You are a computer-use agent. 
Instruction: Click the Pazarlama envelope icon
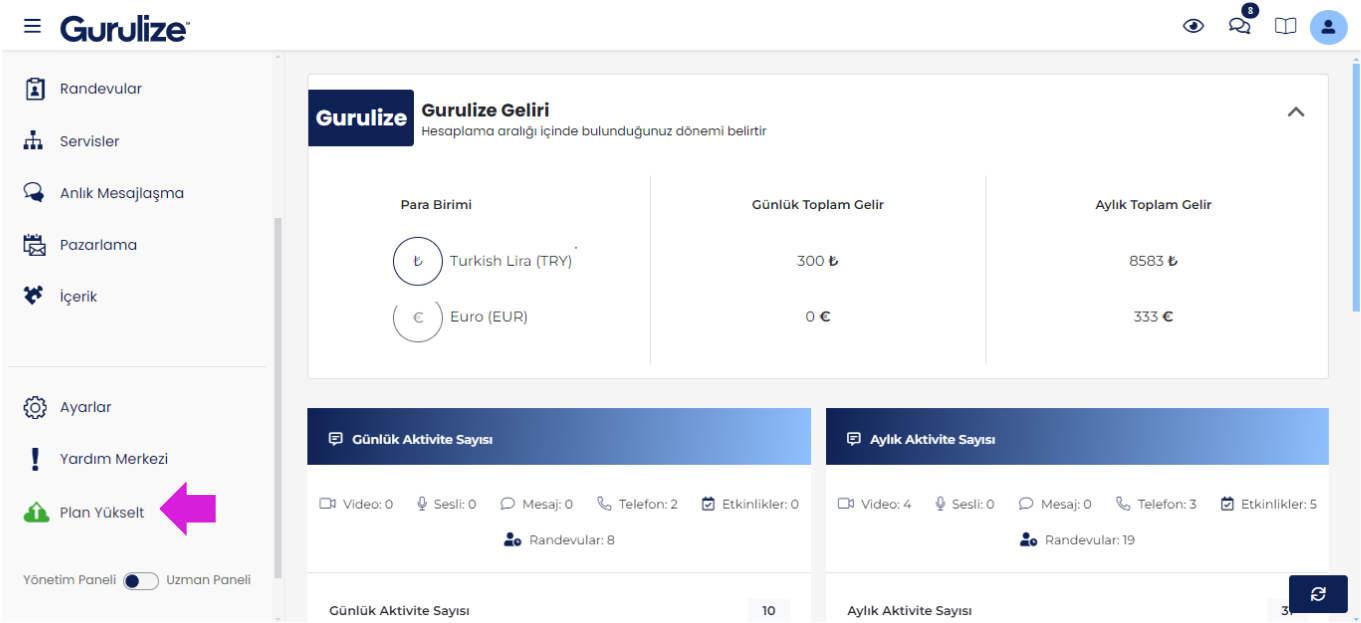35,245
